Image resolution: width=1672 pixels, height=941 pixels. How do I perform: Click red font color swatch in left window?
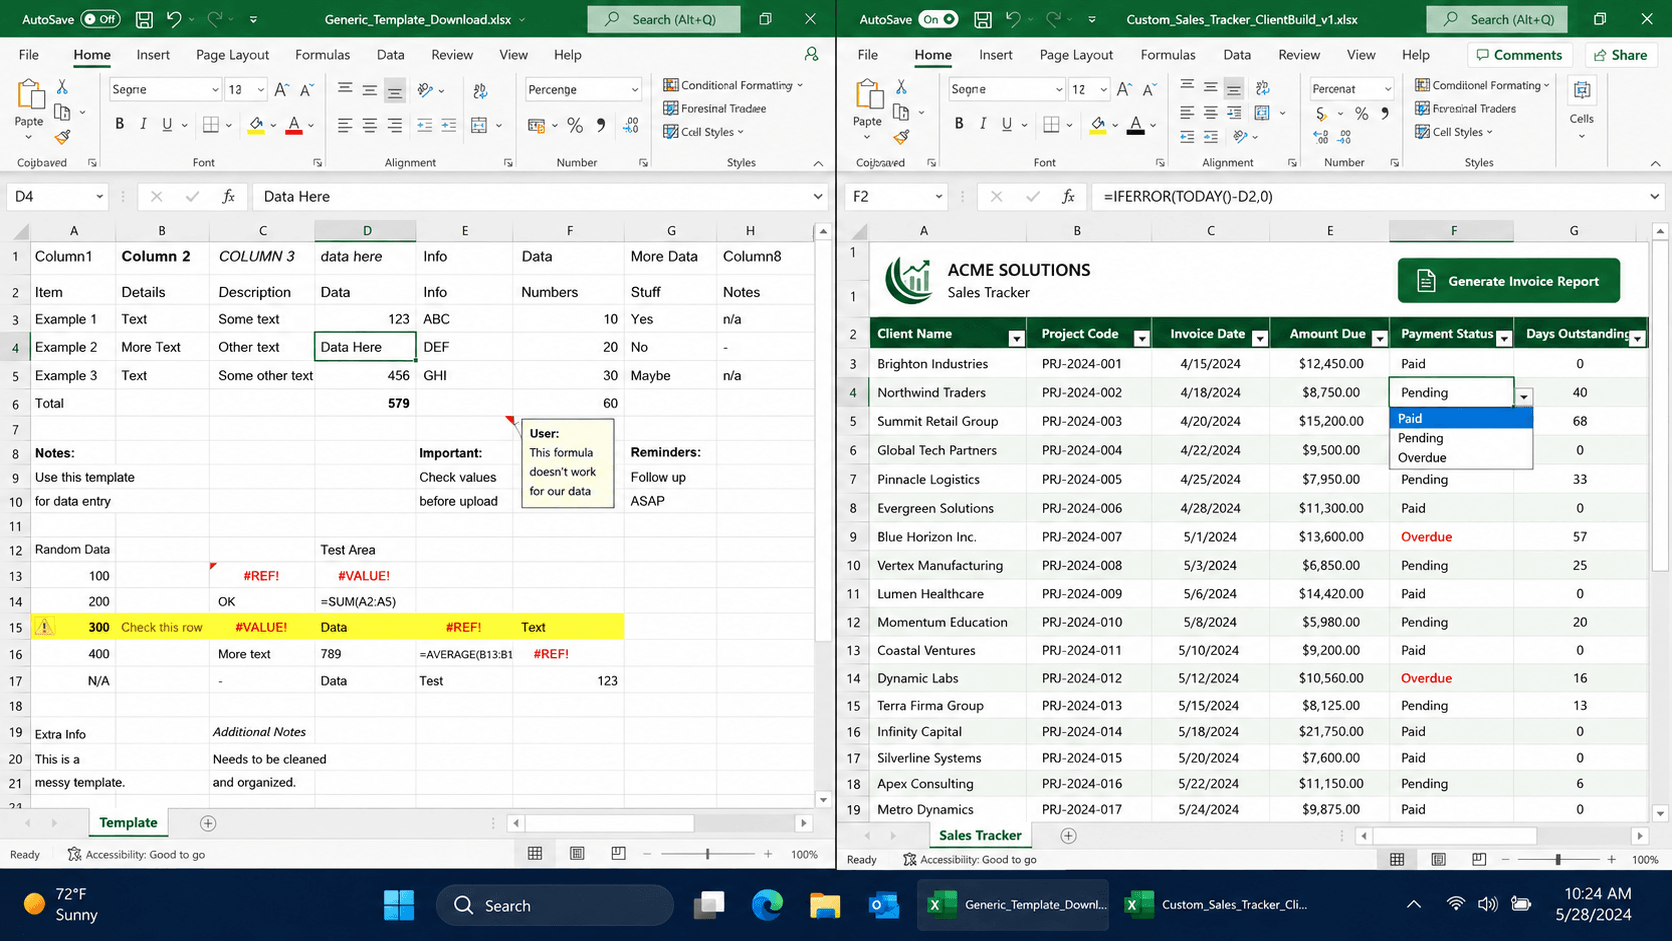coord(294,125)
